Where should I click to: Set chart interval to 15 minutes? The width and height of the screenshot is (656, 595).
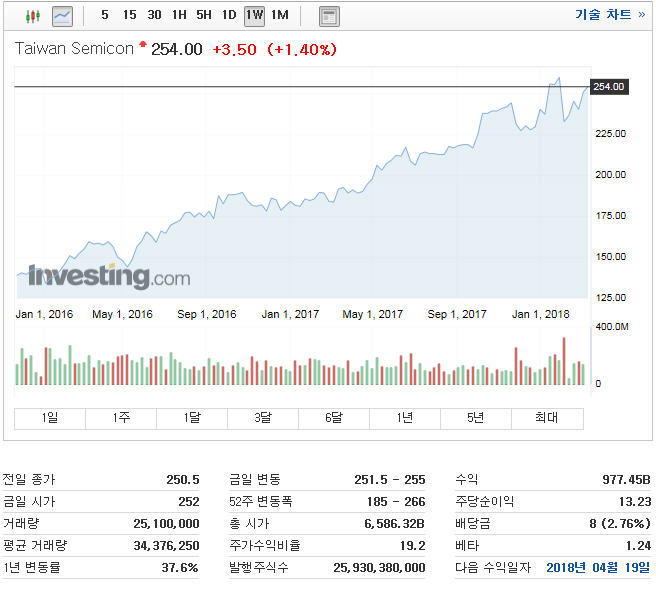tap(129, 15)
